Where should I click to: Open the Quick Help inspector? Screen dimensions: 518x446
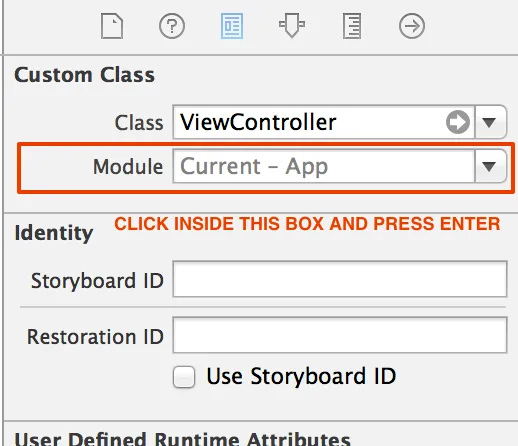172,26
